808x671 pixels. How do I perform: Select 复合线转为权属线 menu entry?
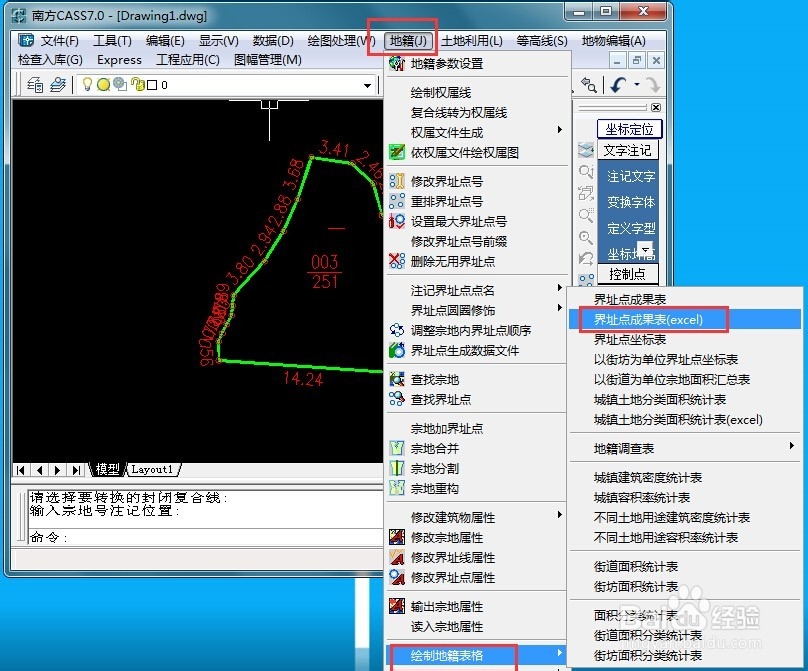(x=459, y=113)
